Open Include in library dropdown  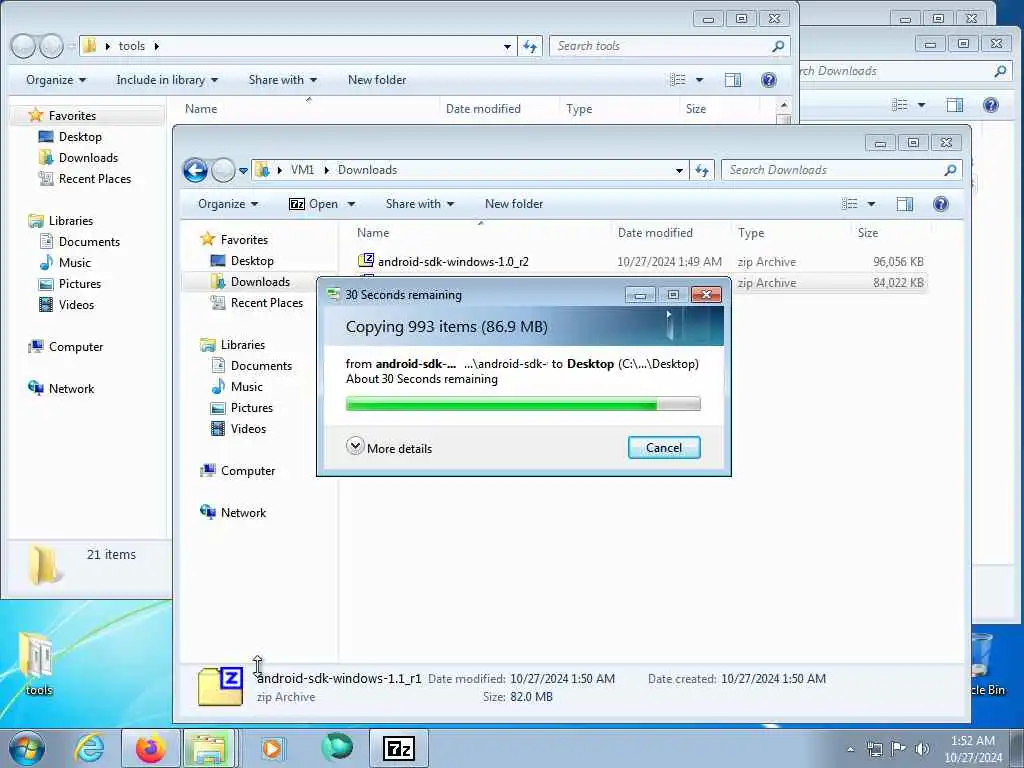click(167, 80)
